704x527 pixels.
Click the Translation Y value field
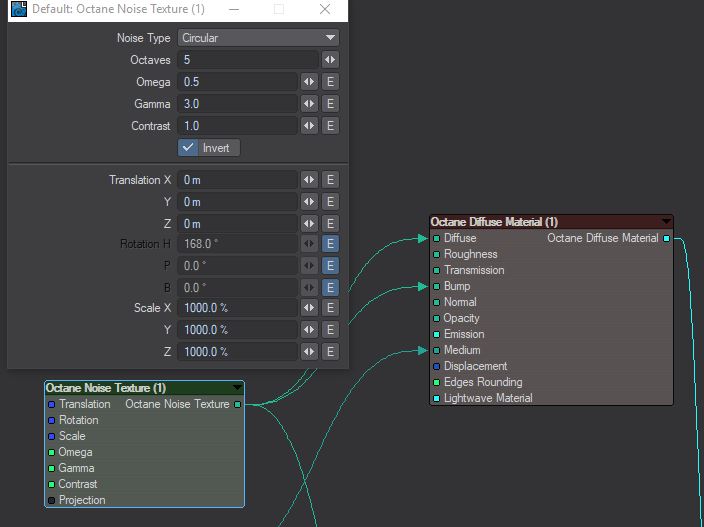238,202
